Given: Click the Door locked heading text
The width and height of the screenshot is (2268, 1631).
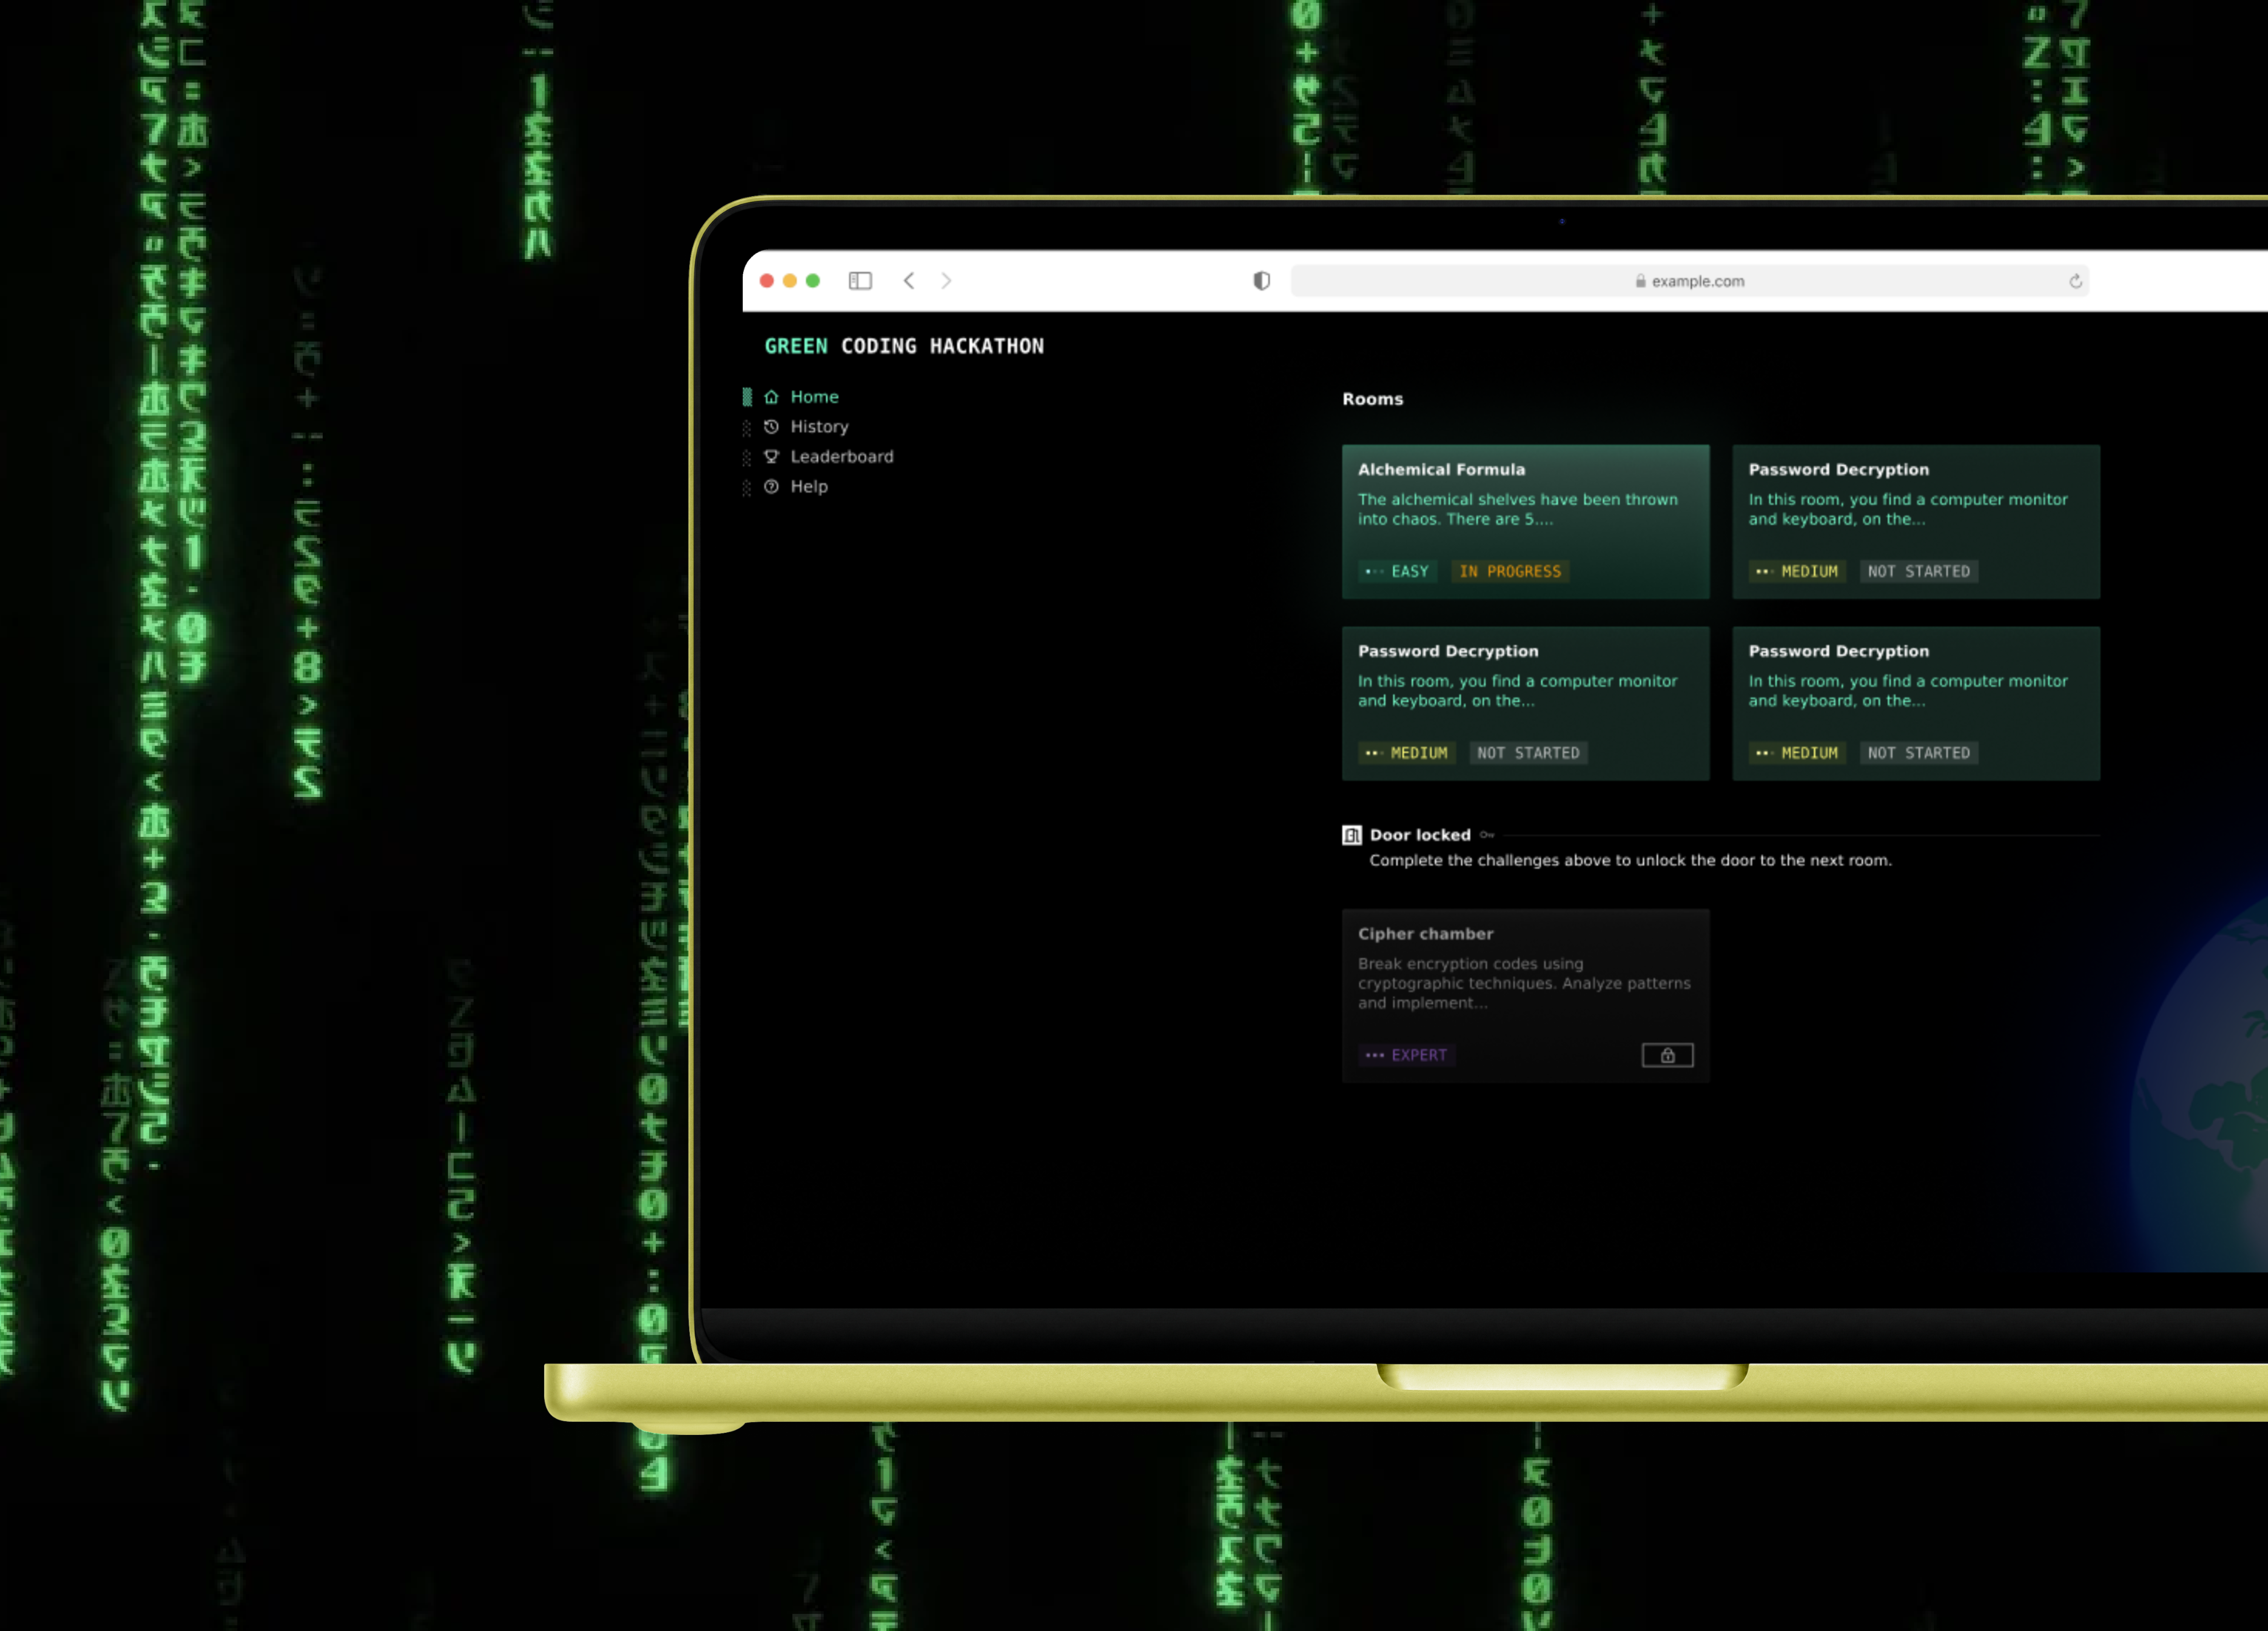Looking at the screenshot, I should 1420,835.
